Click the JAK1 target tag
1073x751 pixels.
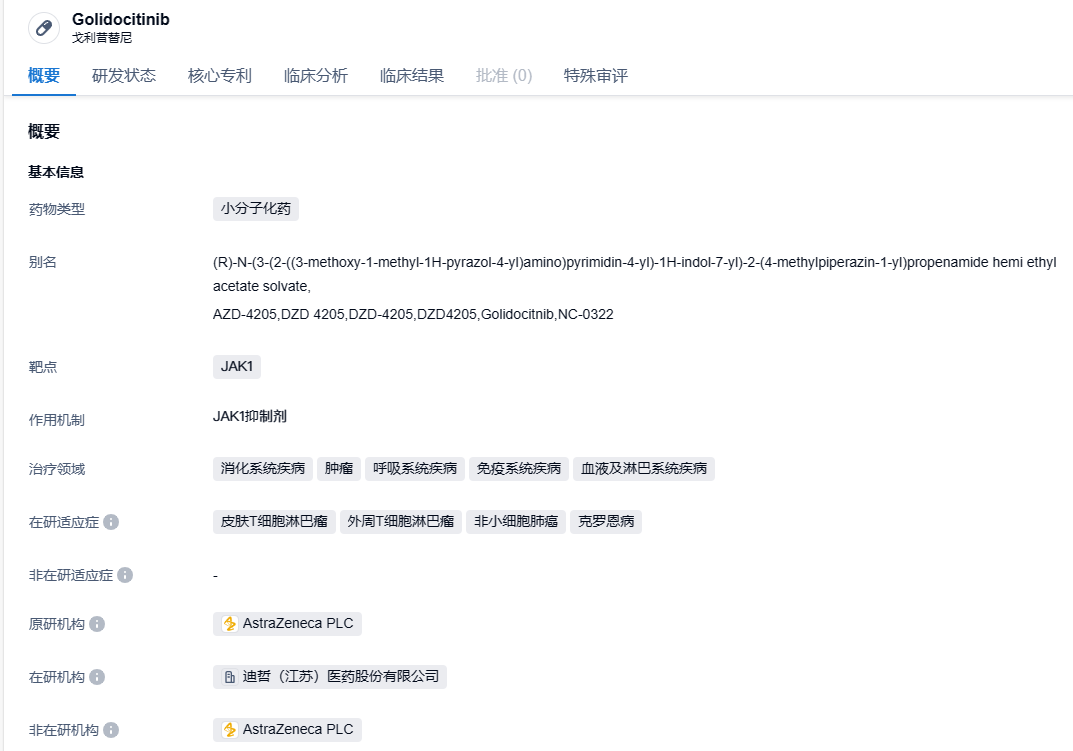237,367
